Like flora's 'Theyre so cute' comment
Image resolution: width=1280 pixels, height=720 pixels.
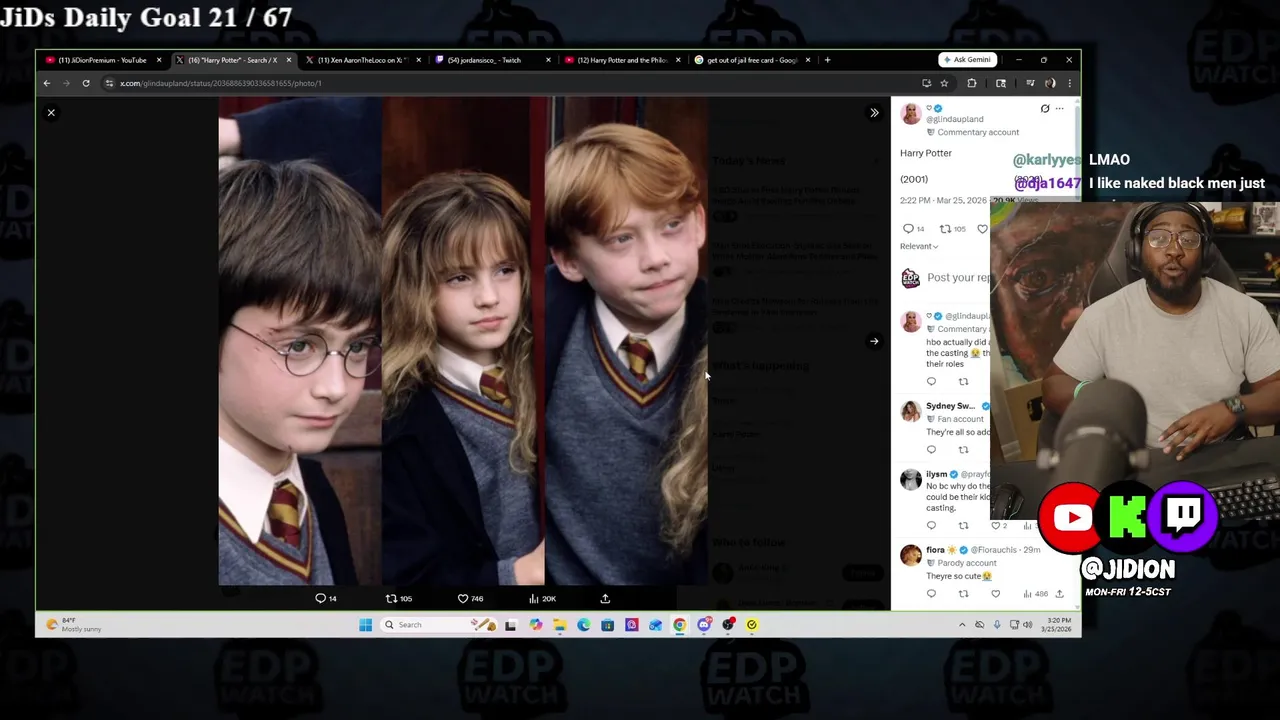995,594
